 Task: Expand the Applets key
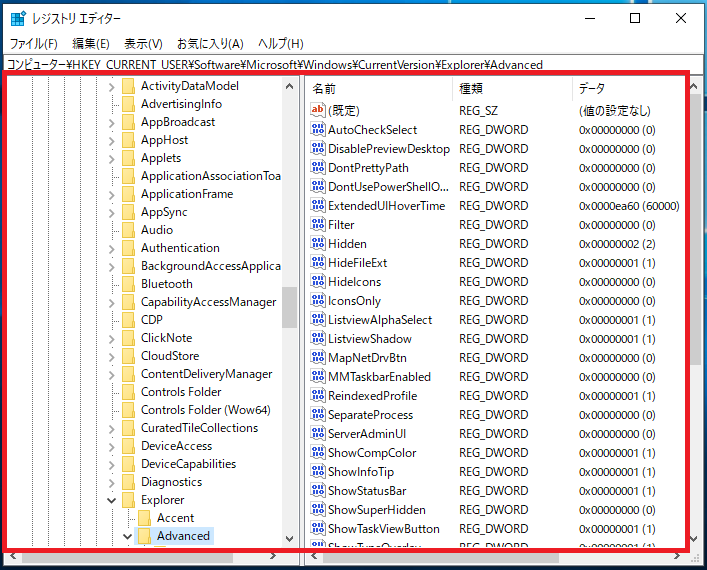coord(111,159)
